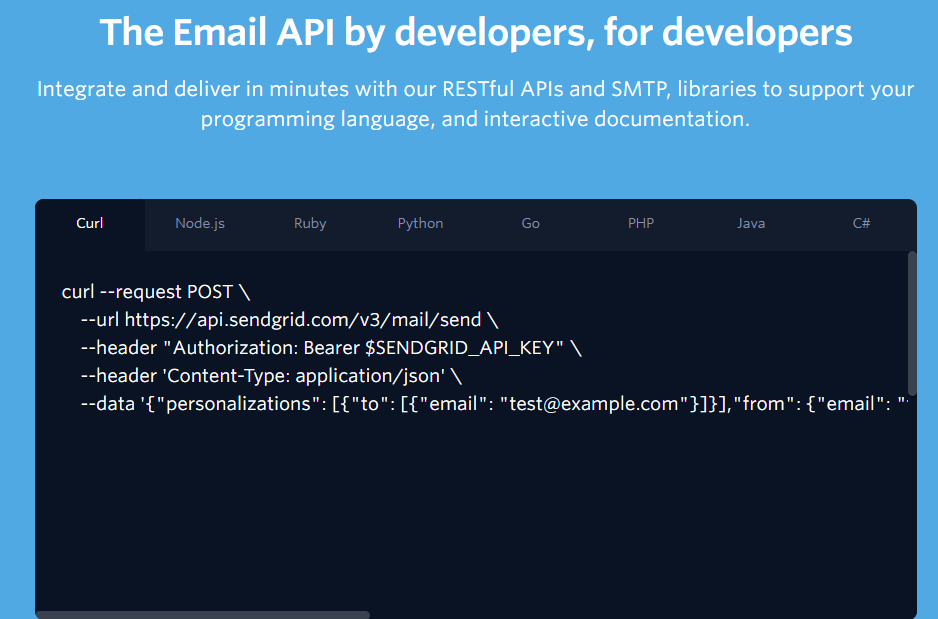
Task: Click the code panel vertical scrollbar
Action: click(x=911, y=322)
